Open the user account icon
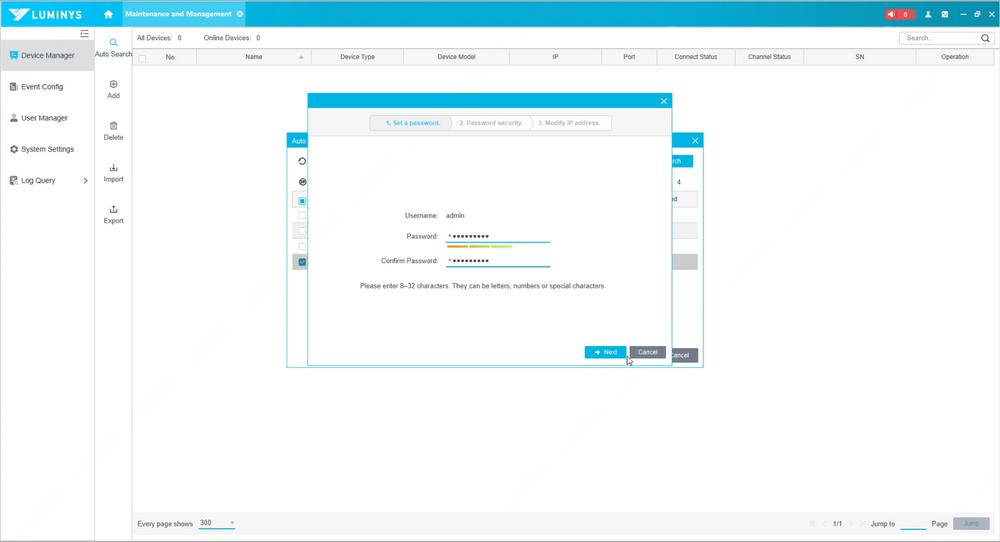The width and height of the screenshot is (1000, 542). coord(928,14)
